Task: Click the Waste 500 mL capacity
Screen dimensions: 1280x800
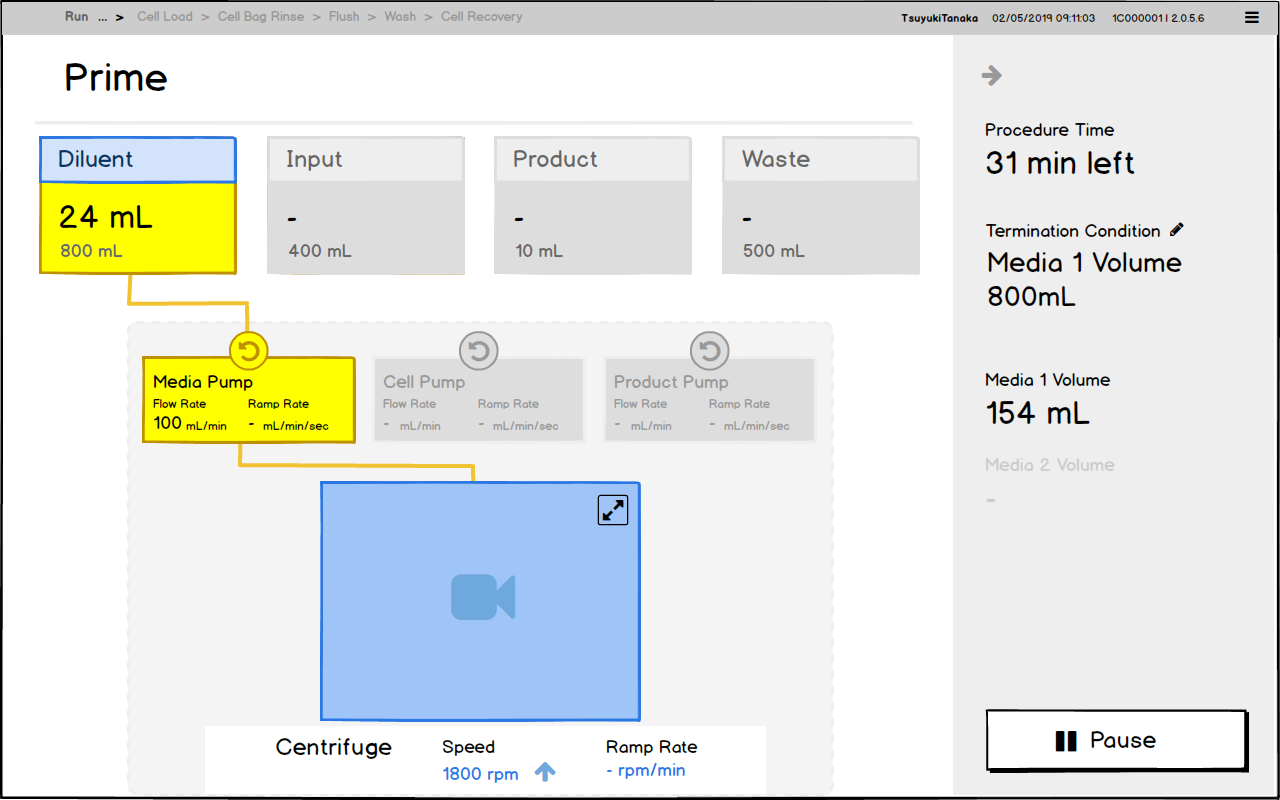Action: (774, 251)
